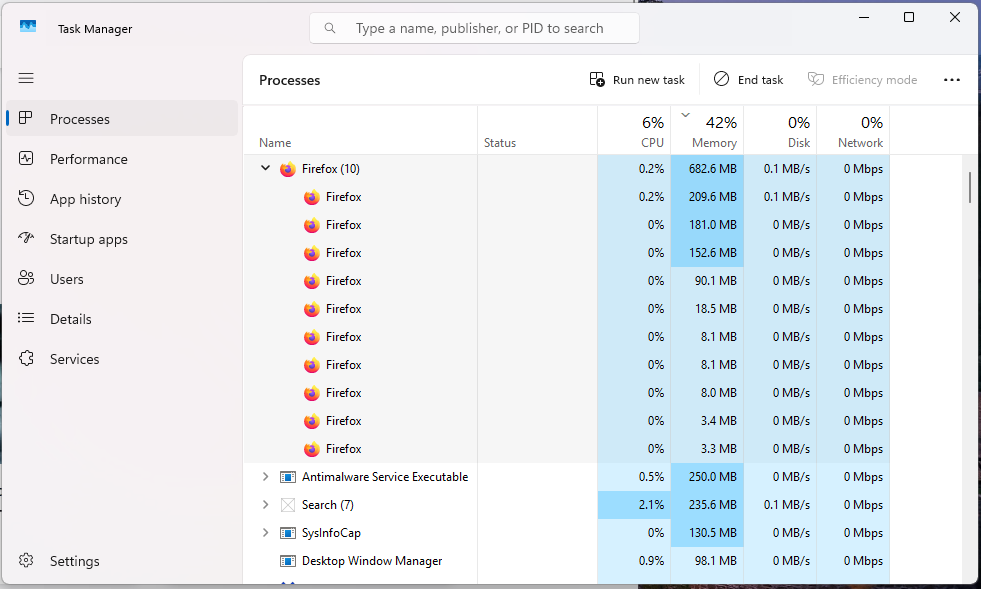Expand the Antimalware Service Executable group
This screenshot has width=981, height=589.
click(265, 477)
